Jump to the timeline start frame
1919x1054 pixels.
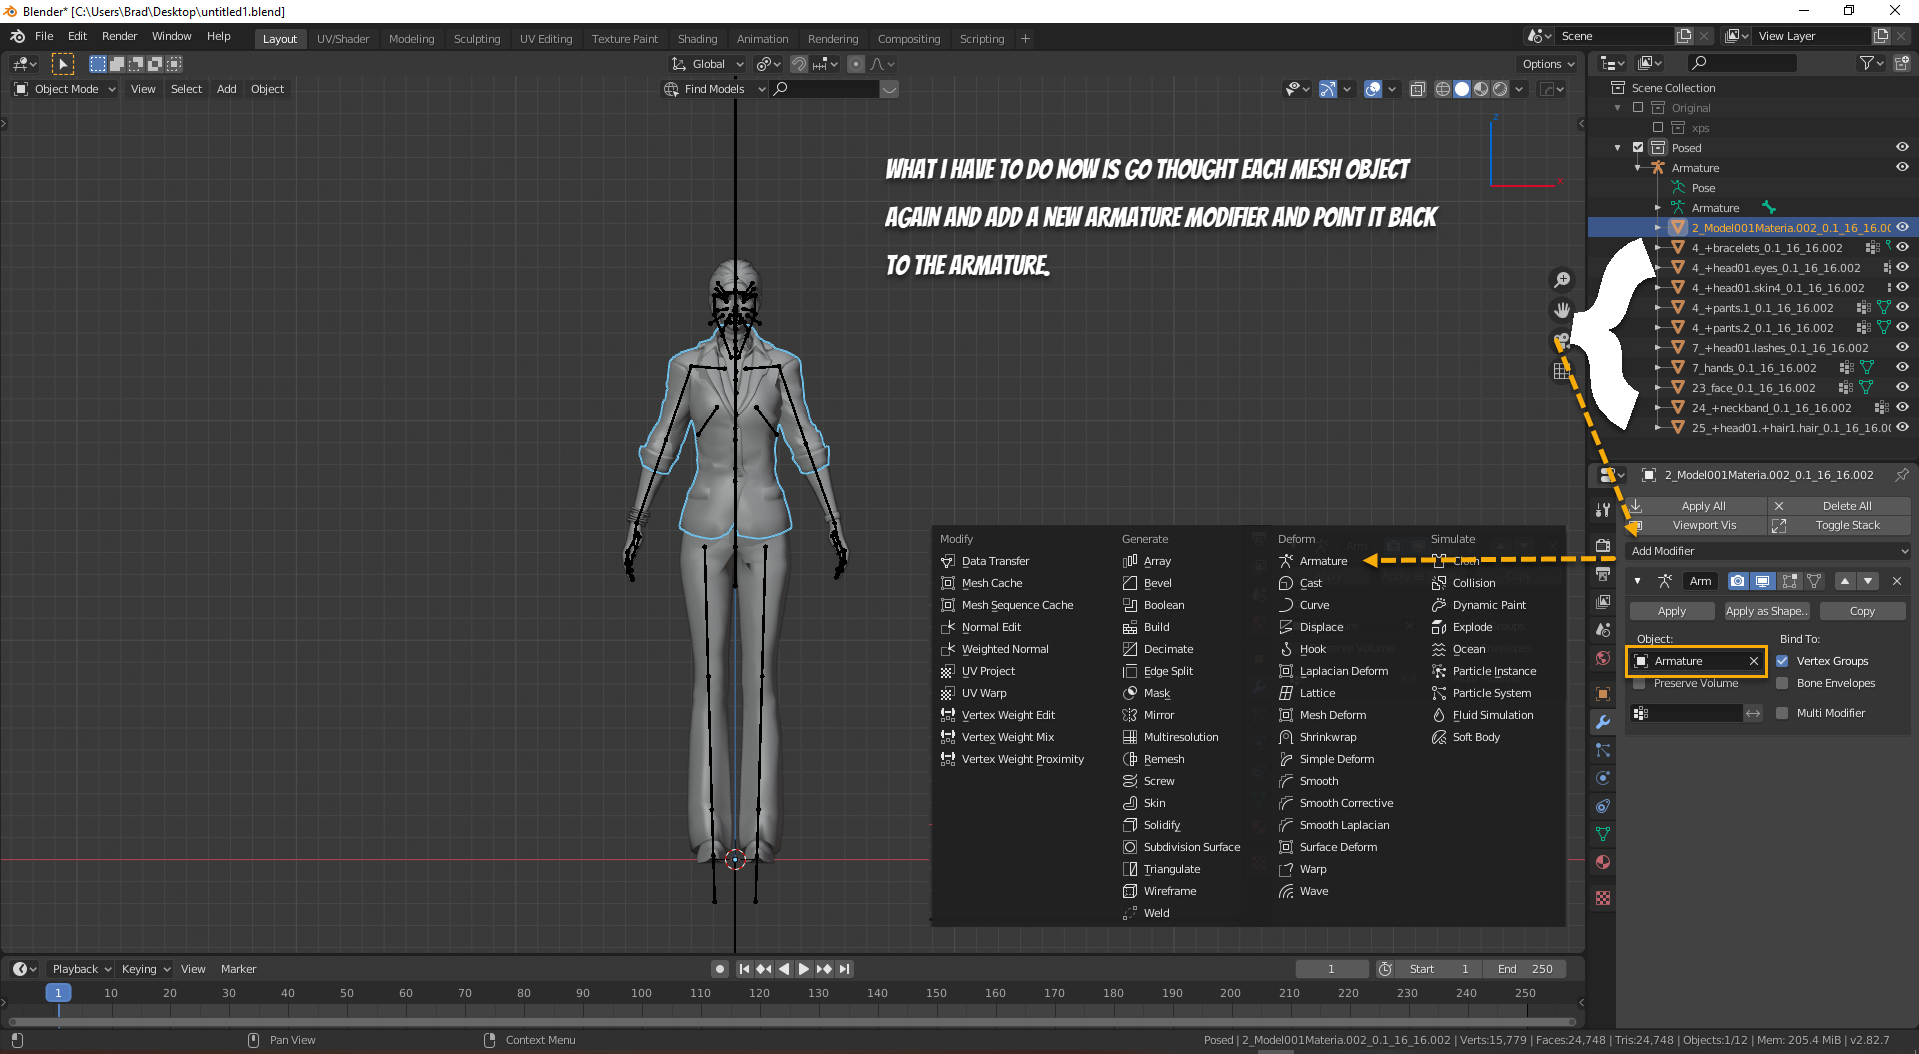744,969
